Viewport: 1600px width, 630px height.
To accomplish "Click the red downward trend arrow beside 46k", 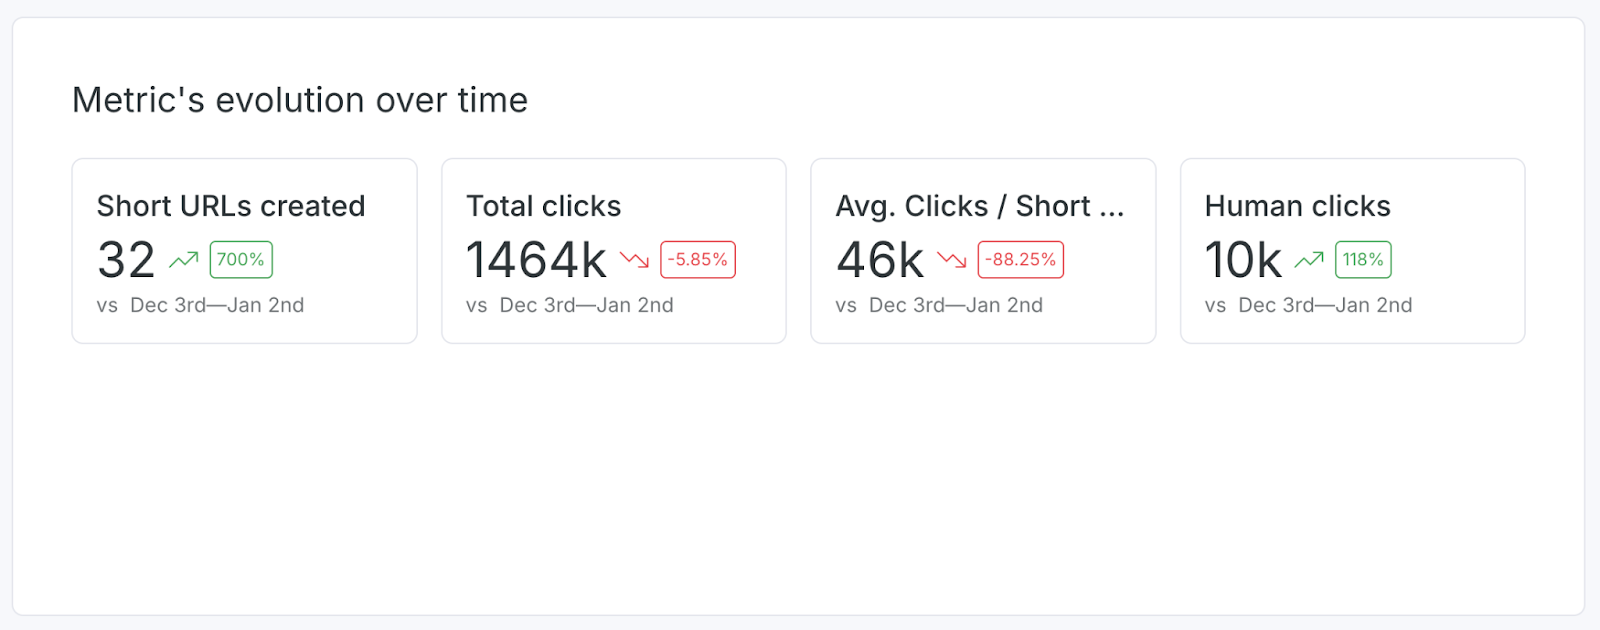I will pos(951,260).
